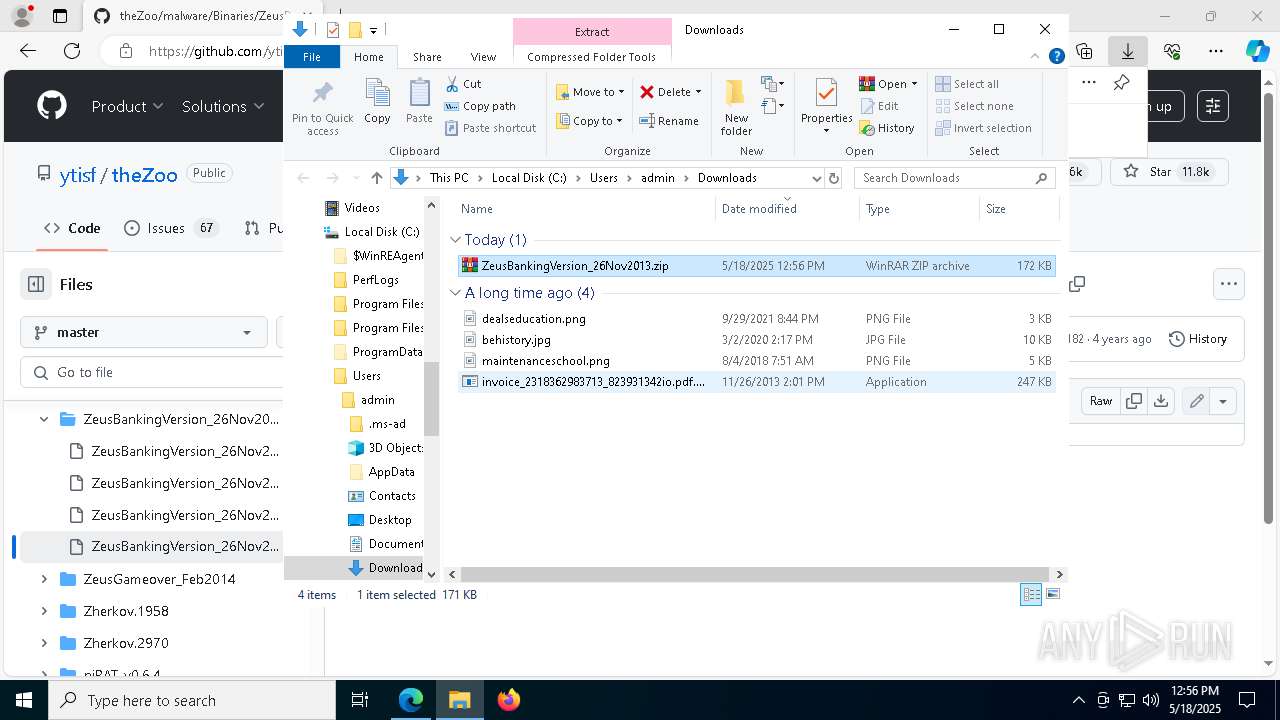This screenshot has width=1280, height=720.
Task: Expand ZeusGameover_Feb2014 folder on GitHub
Action: pyautogui.click(x=44, y=579)
